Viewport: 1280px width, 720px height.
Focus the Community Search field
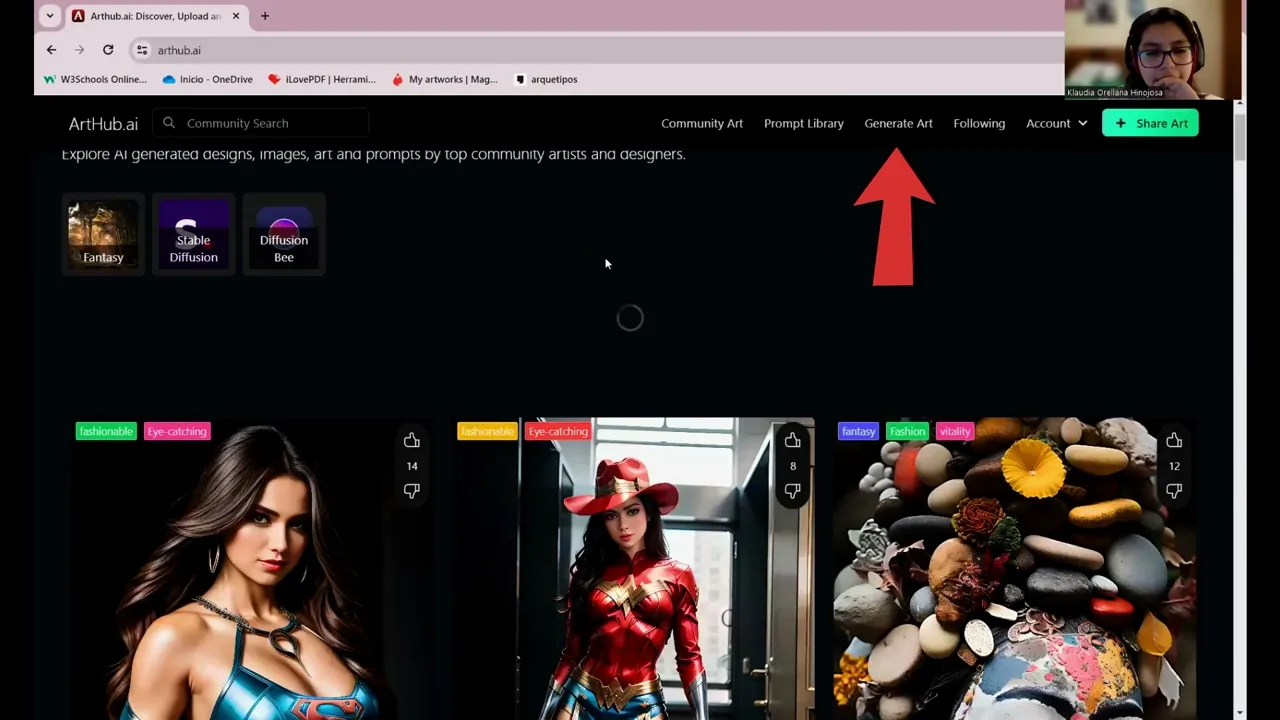(263, 123)
